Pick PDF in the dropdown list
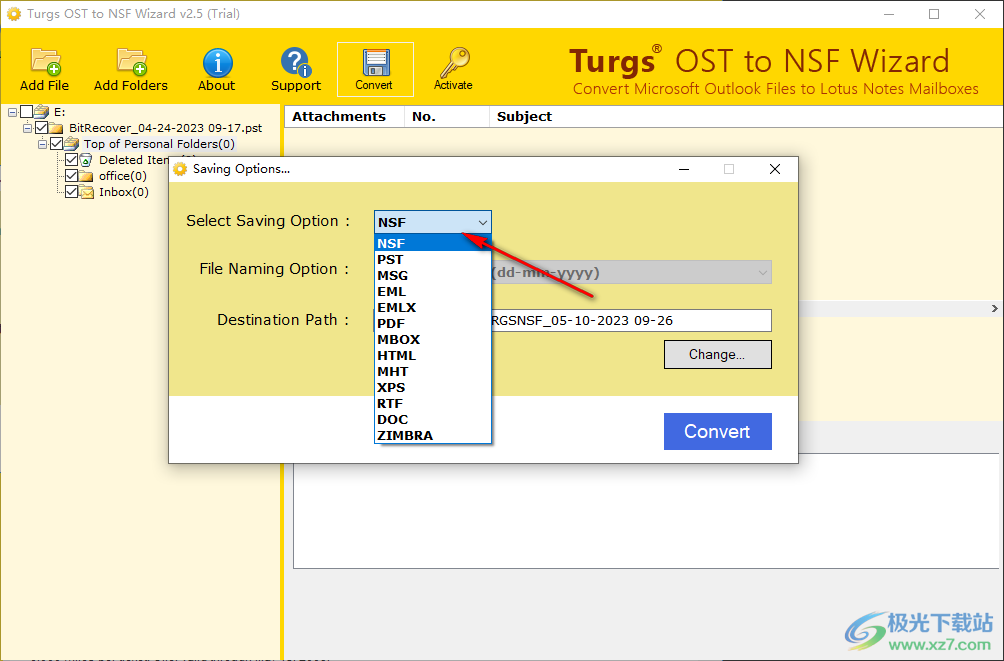The image size is (1004, 661). [x=433, y=323]
